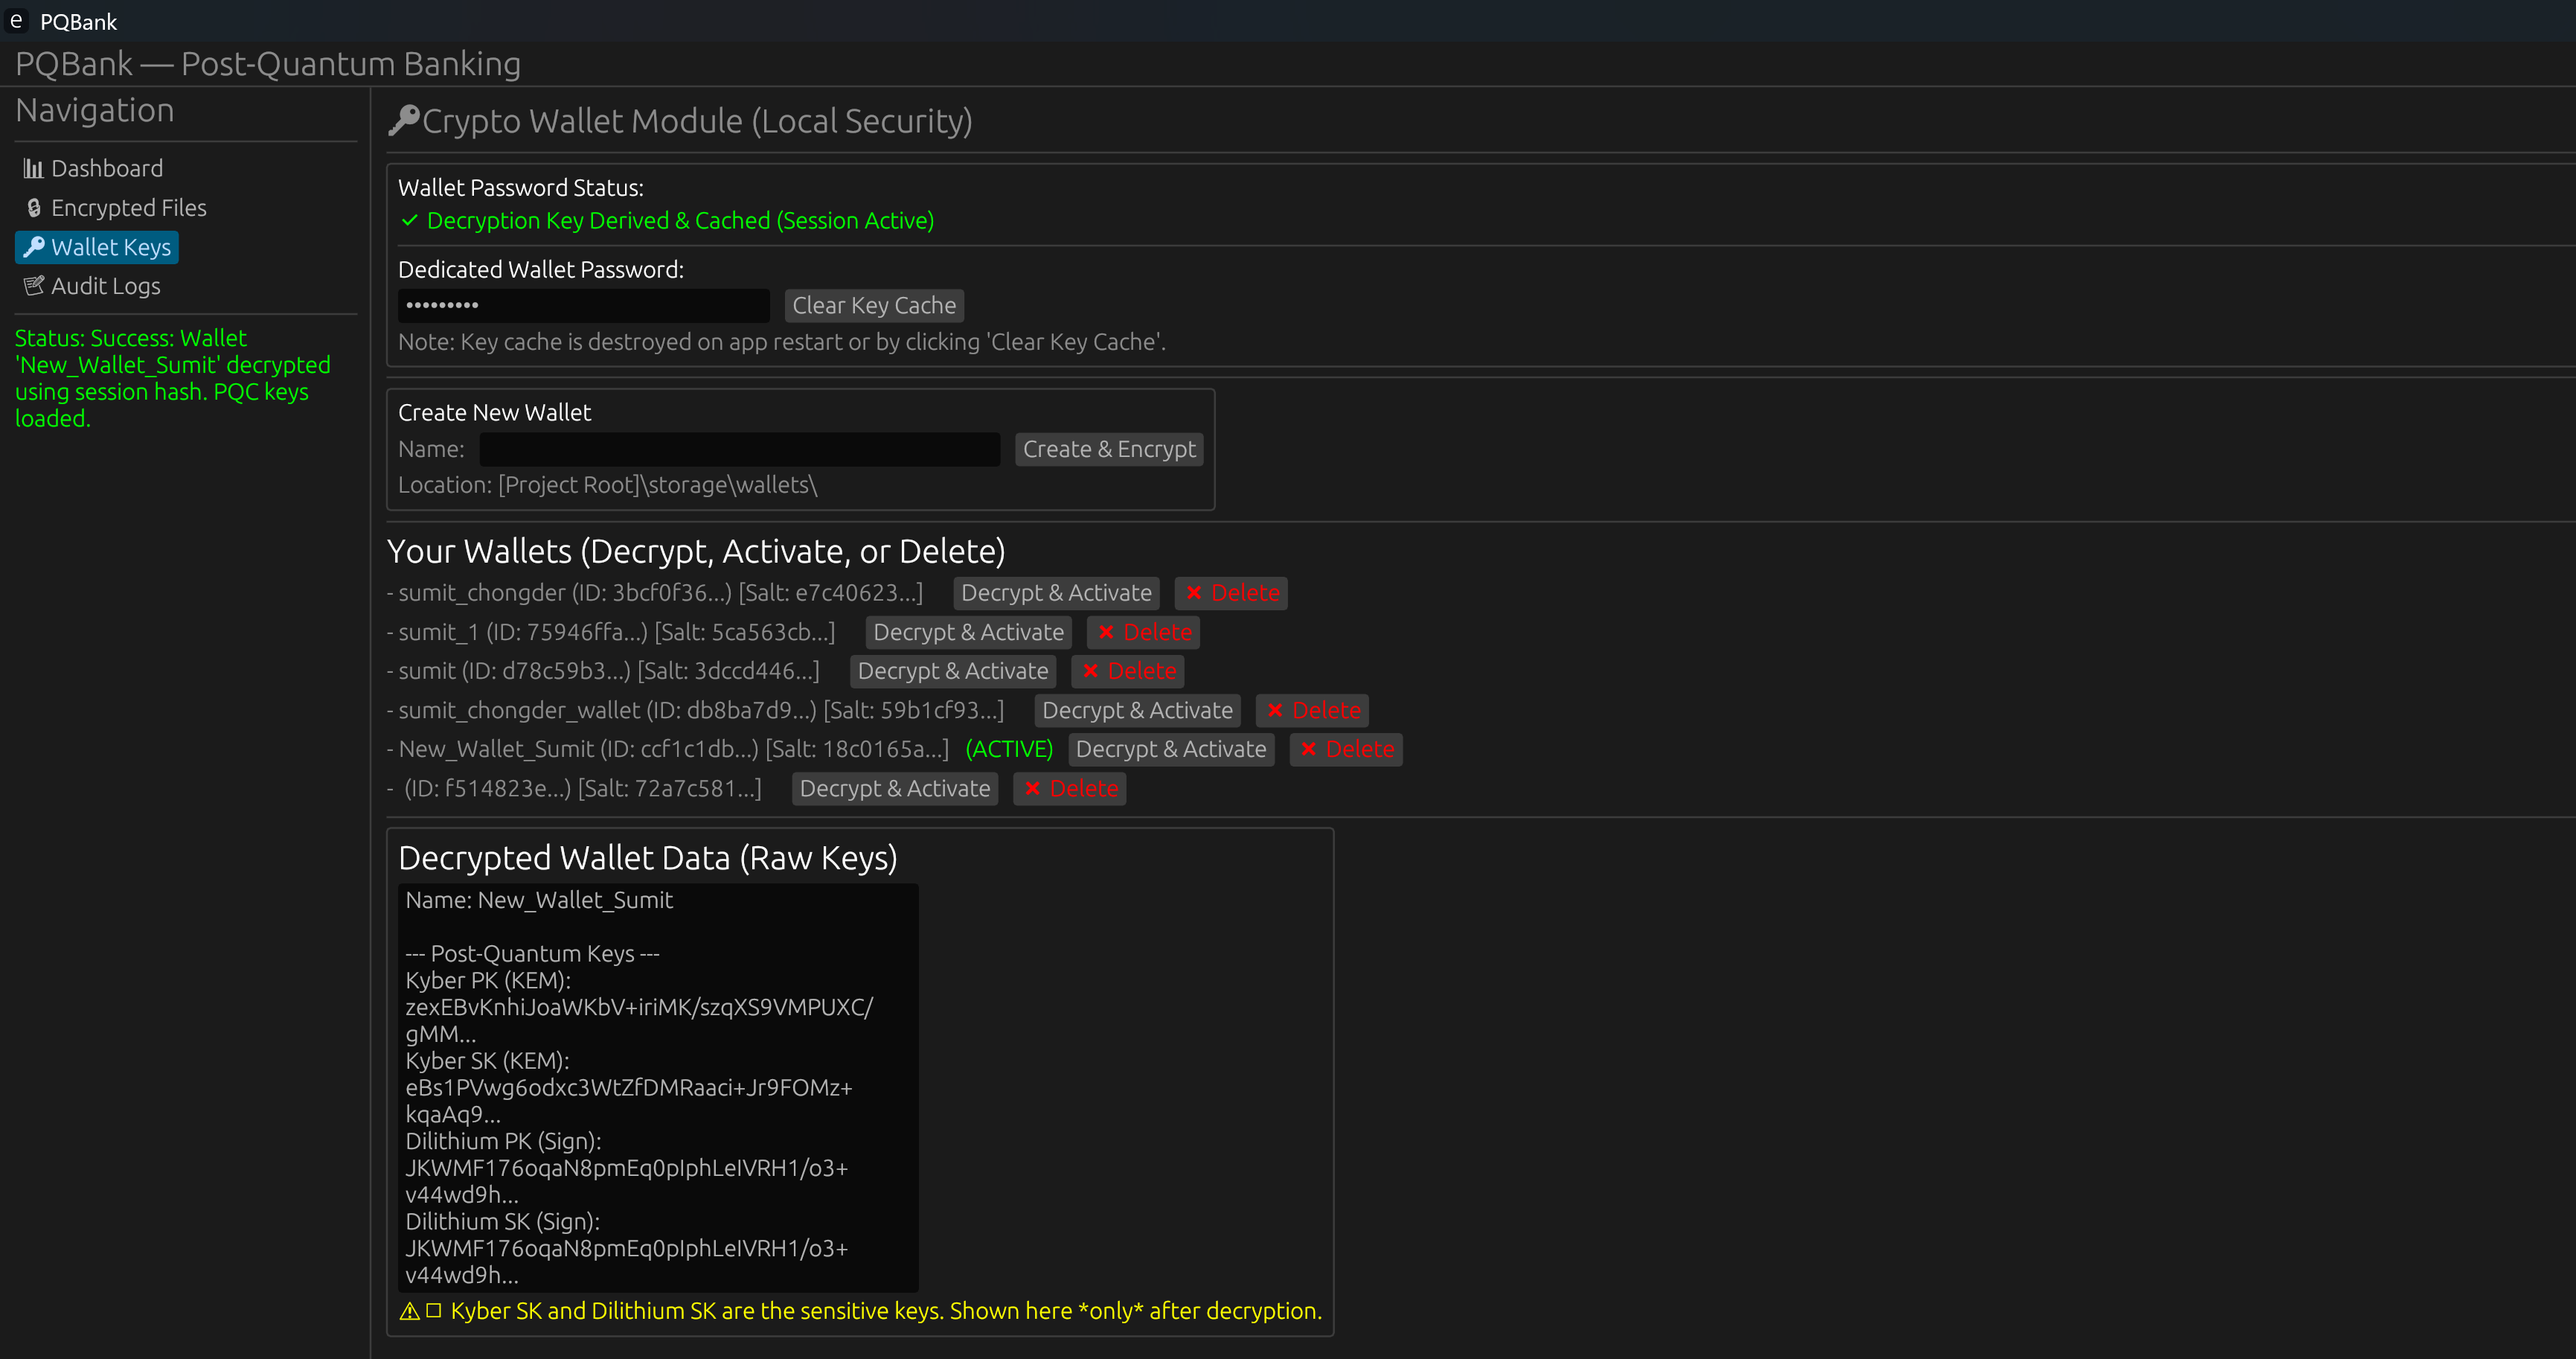This screenshot has height=1359, width=2576.
Task: Click the PQBank app icon in title bar
Action: pyautogui.click(x=16, y=21)
